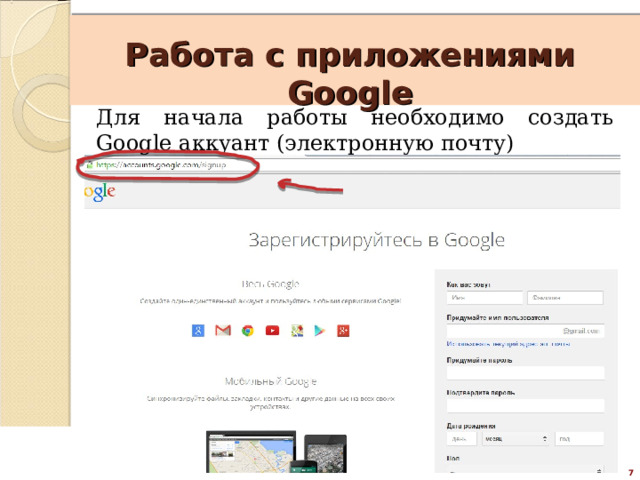Open the month (месяц) dropdown
The image size is (640, 480).
pos(516,439)
